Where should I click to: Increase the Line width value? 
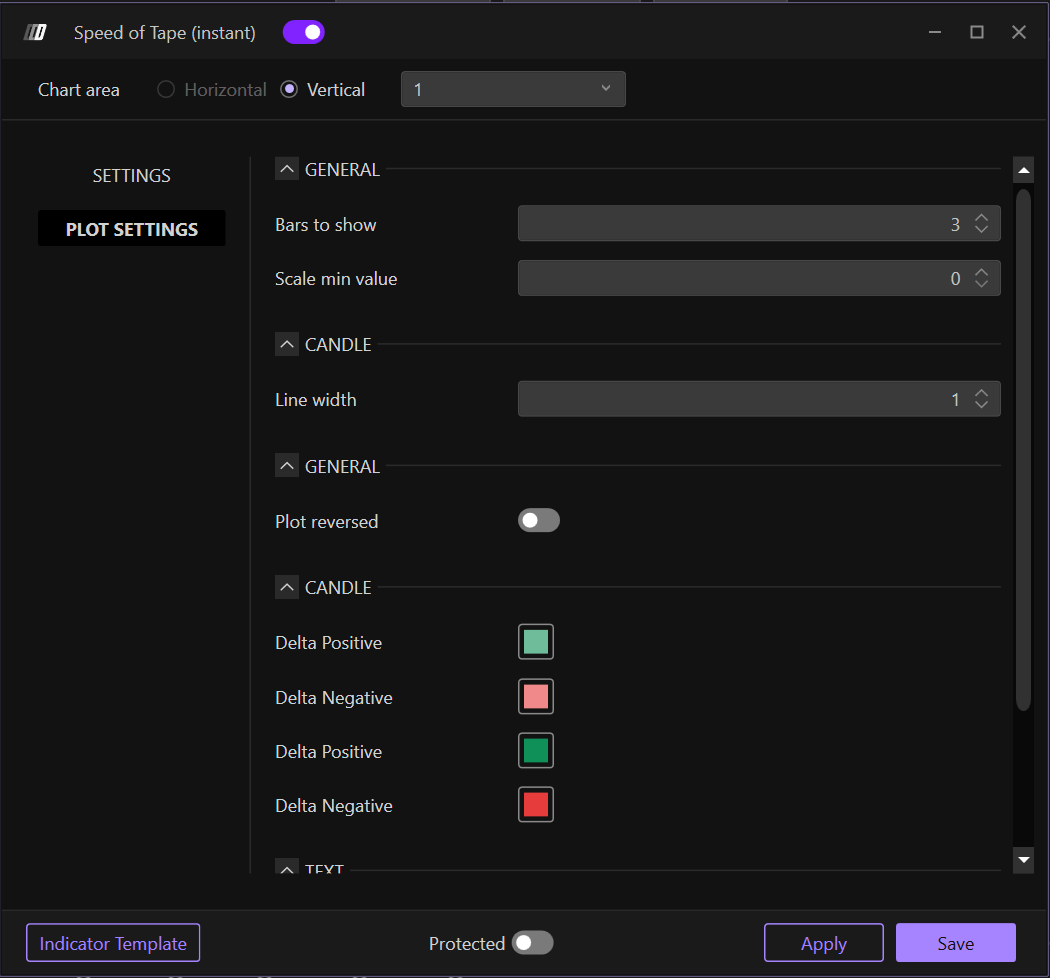point(982,394)
